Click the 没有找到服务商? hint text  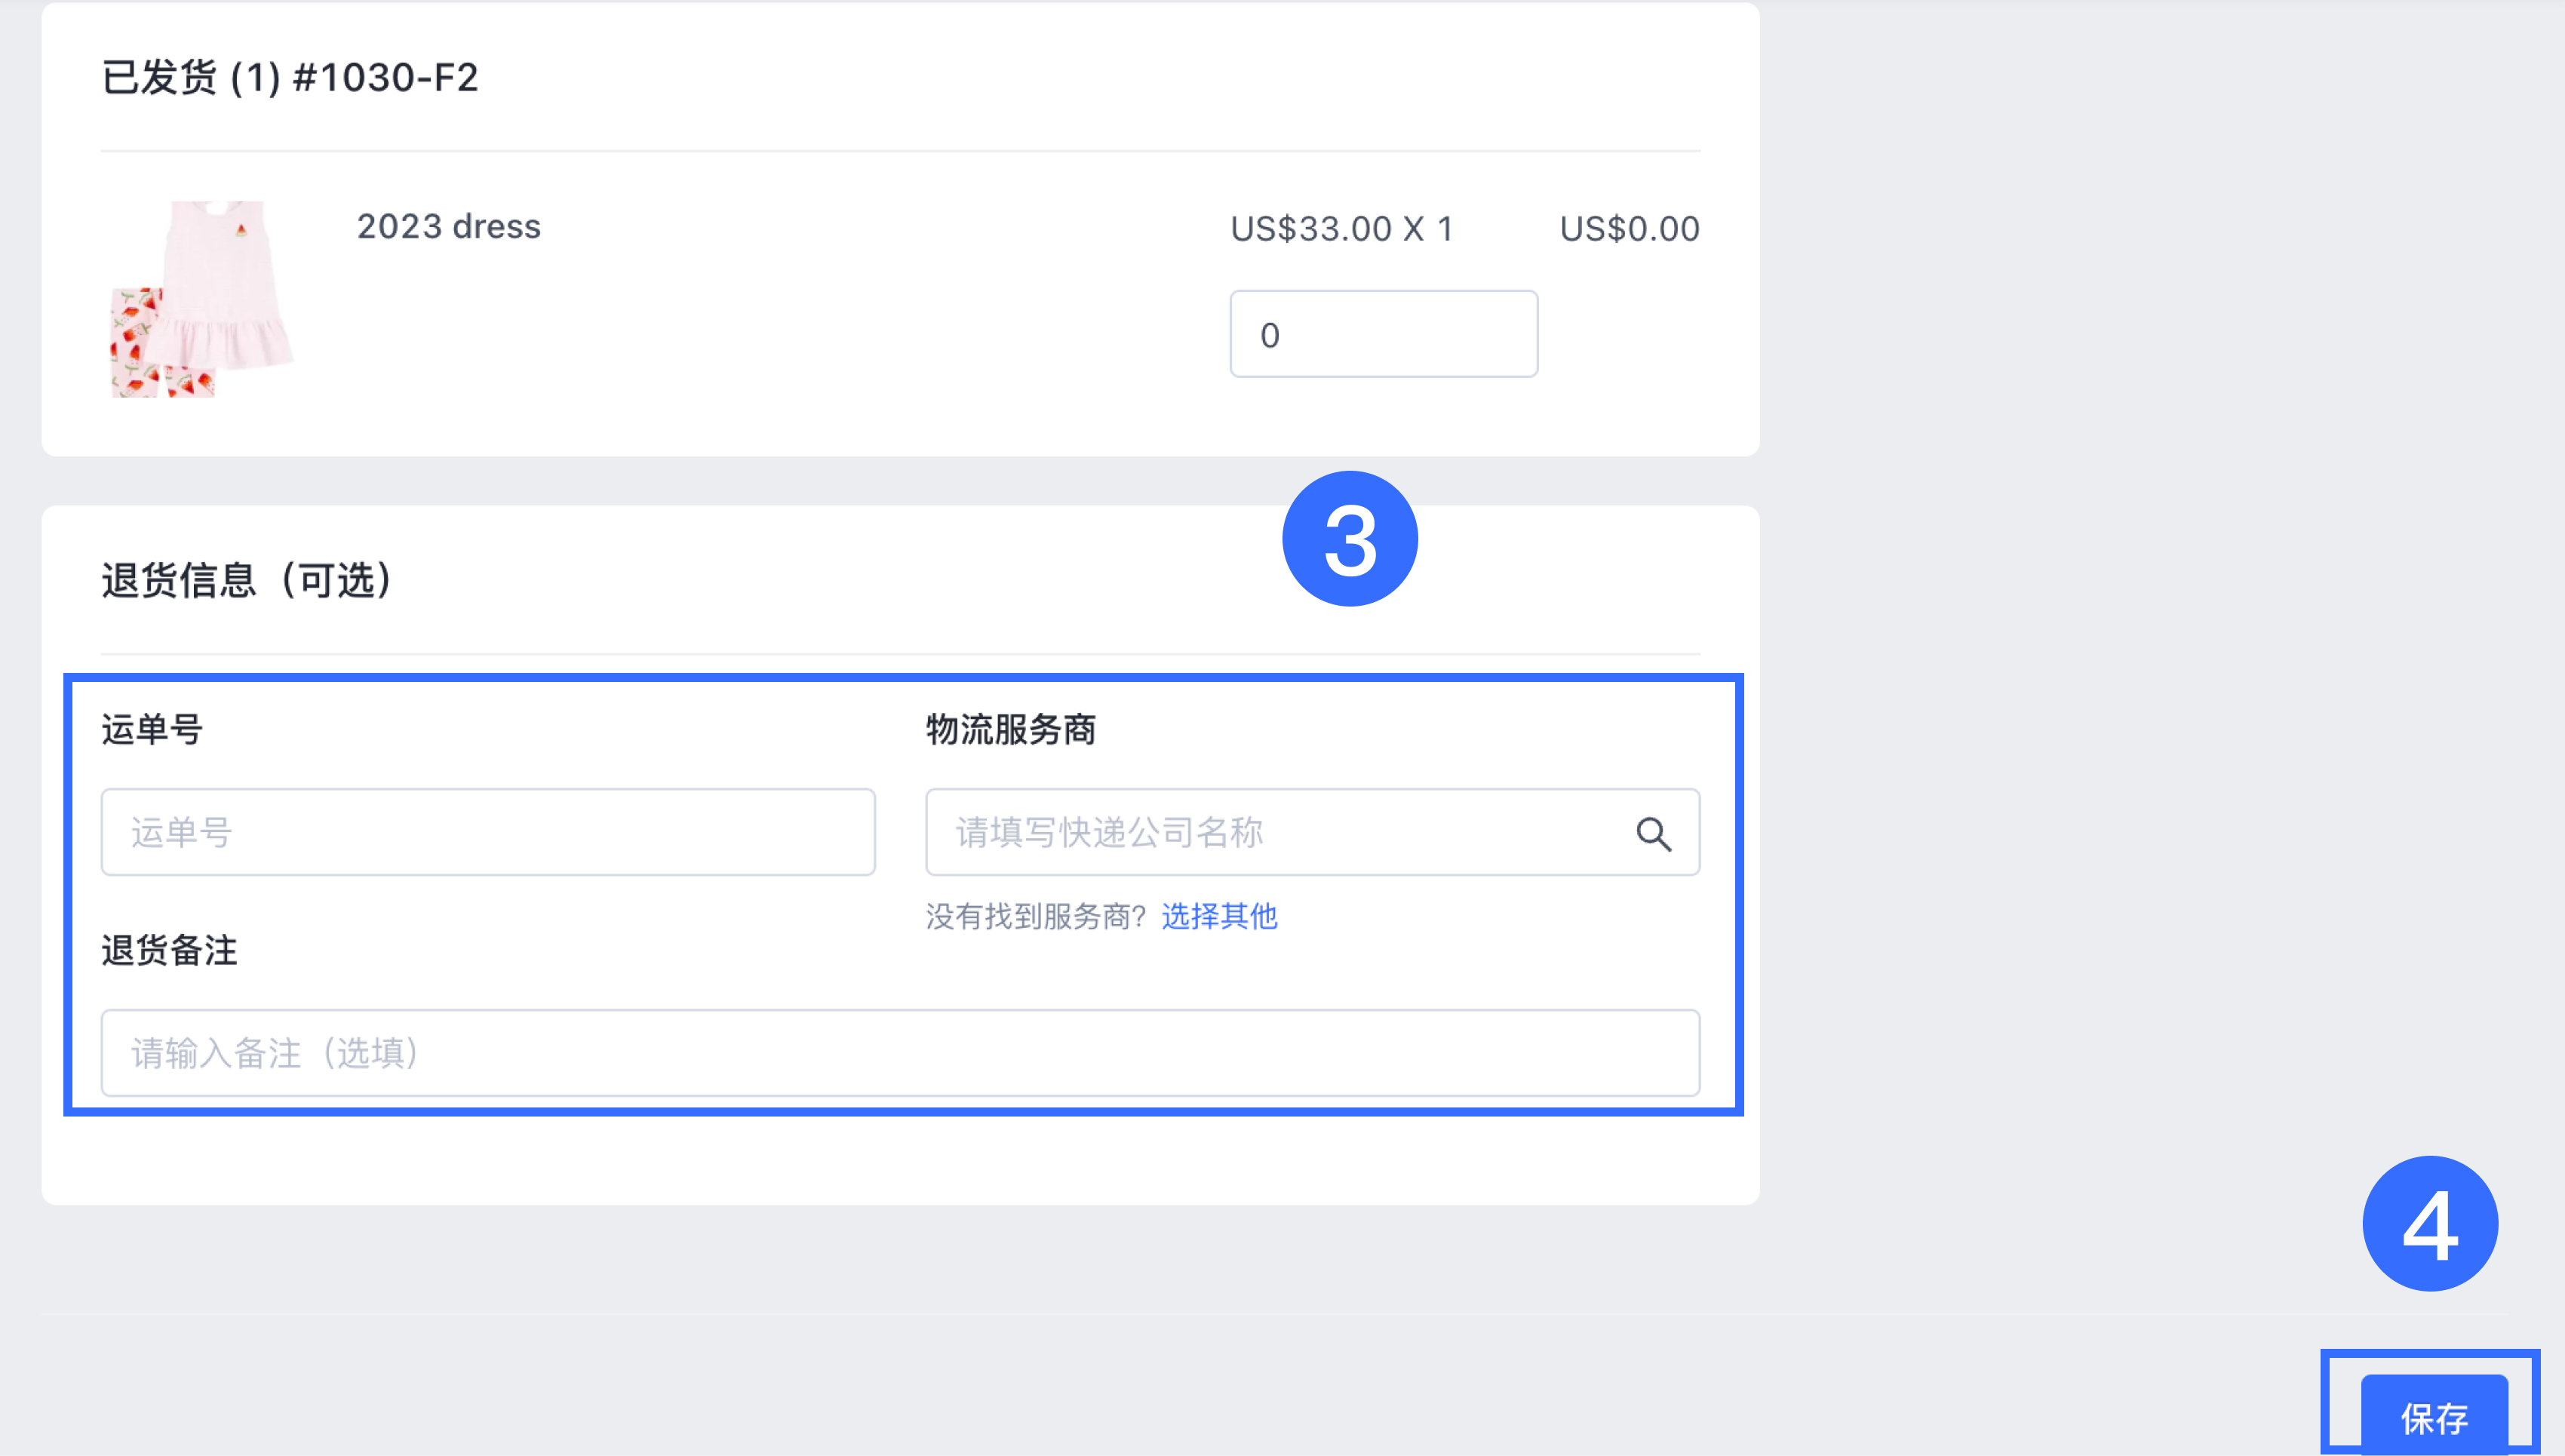coord(1035,916)
